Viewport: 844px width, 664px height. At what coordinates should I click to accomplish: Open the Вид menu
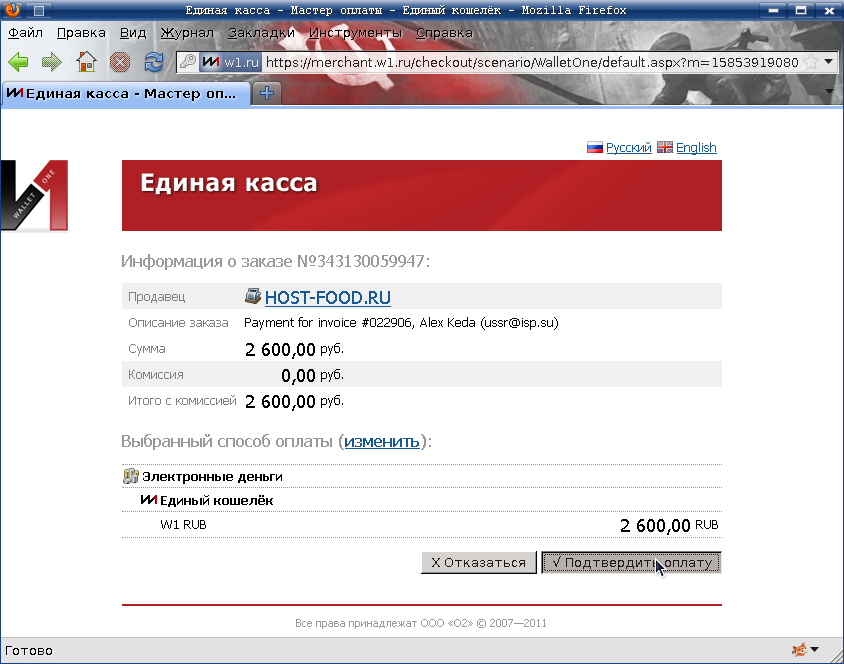point(133,33)
